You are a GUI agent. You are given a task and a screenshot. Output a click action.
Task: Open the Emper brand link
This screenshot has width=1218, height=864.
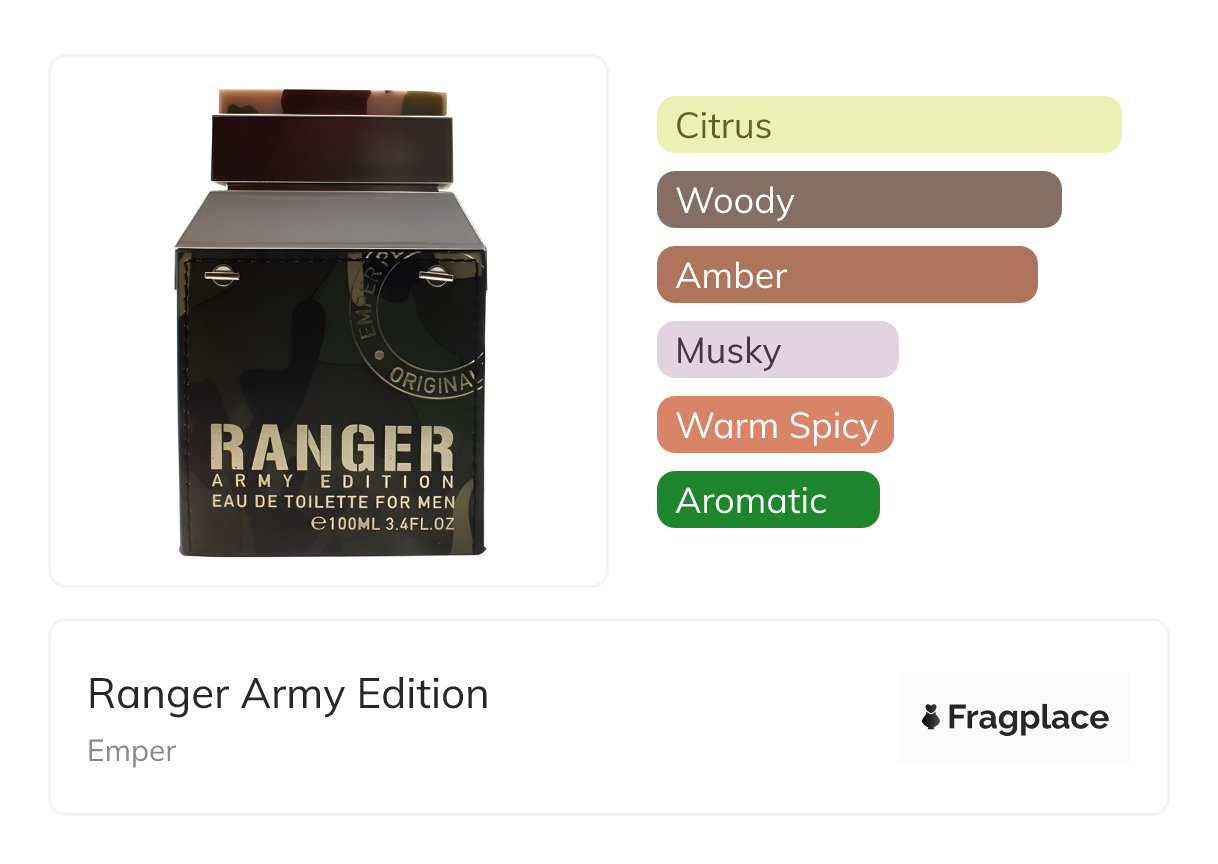132,751
